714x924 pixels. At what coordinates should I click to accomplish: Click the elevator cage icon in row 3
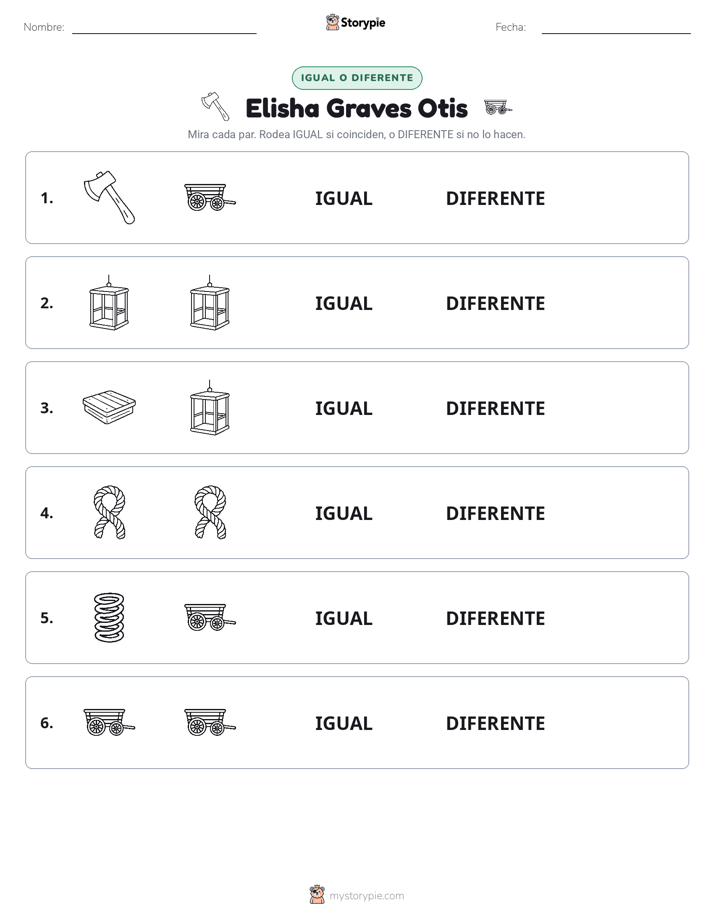pos(210,407)
